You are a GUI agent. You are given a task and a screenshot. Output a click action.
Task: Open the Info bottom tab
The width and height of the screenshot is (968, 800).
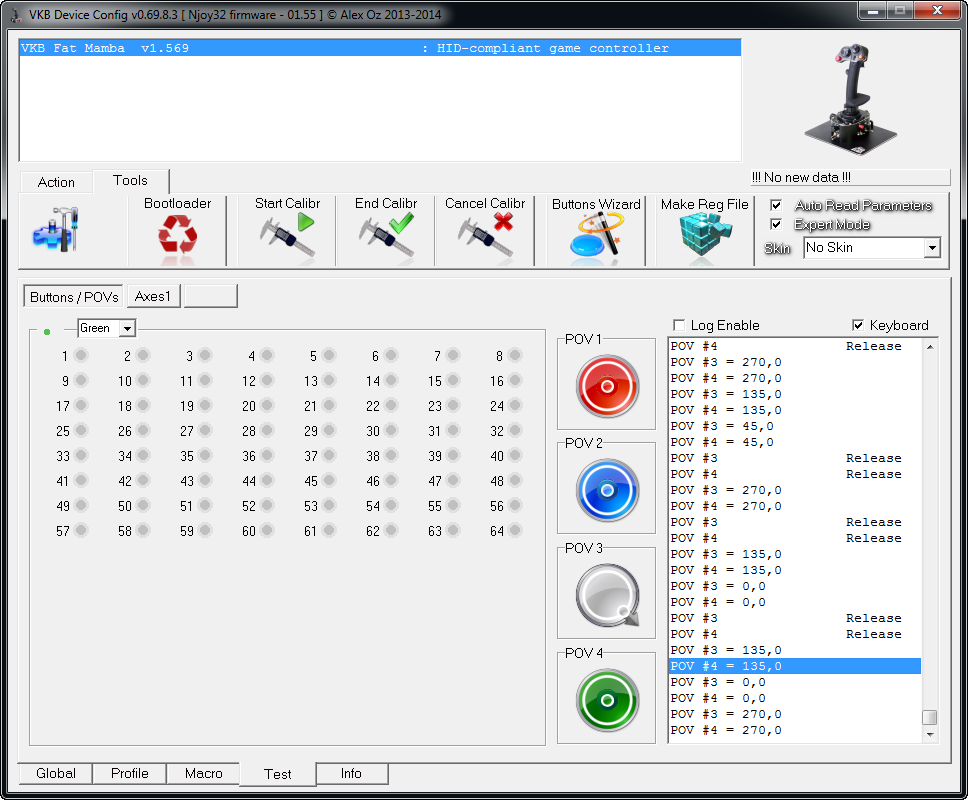pos(351,773)
